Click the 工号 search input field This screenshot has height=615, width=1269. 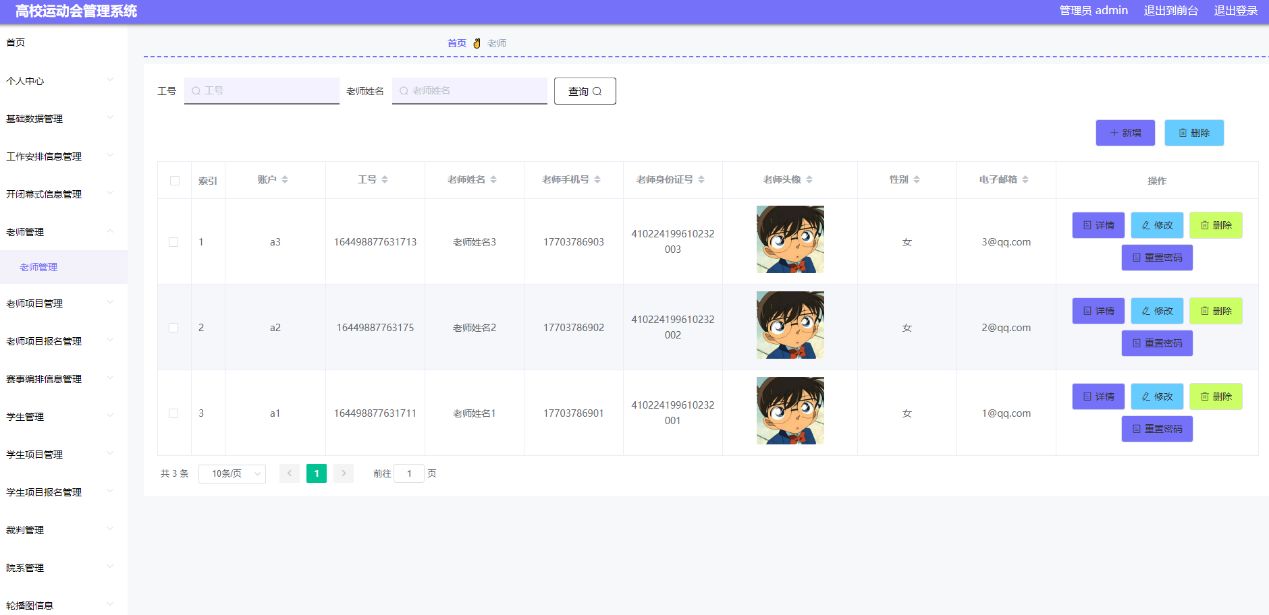point(262,91)
